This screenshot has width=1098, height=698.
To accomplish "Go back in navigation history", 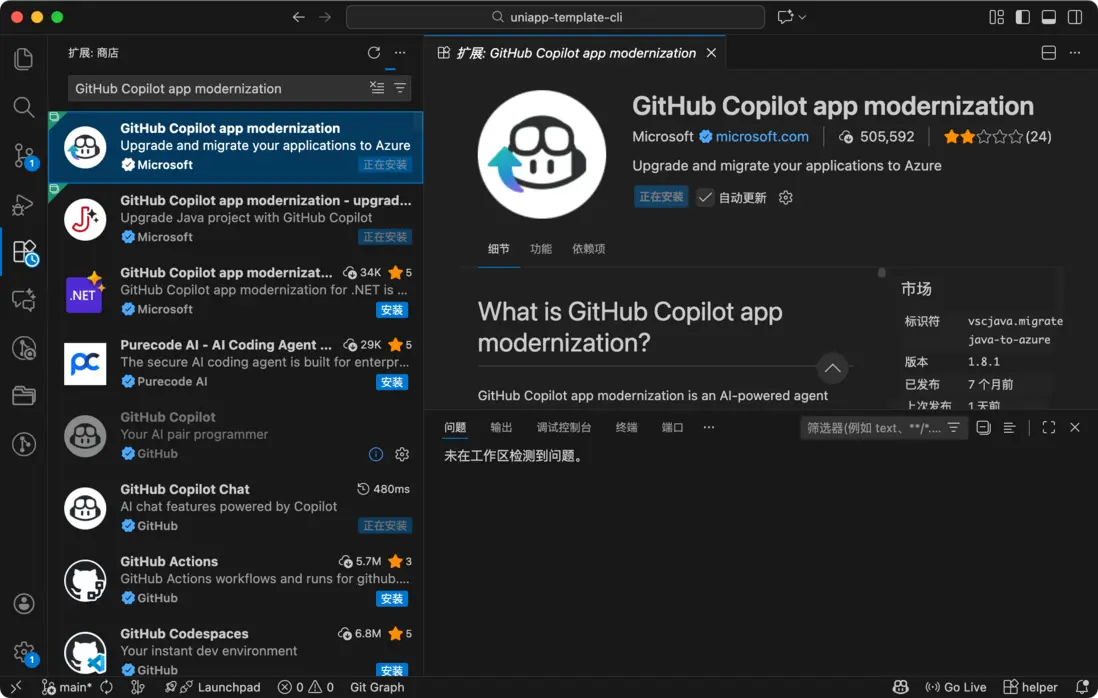I will [299, 17].
